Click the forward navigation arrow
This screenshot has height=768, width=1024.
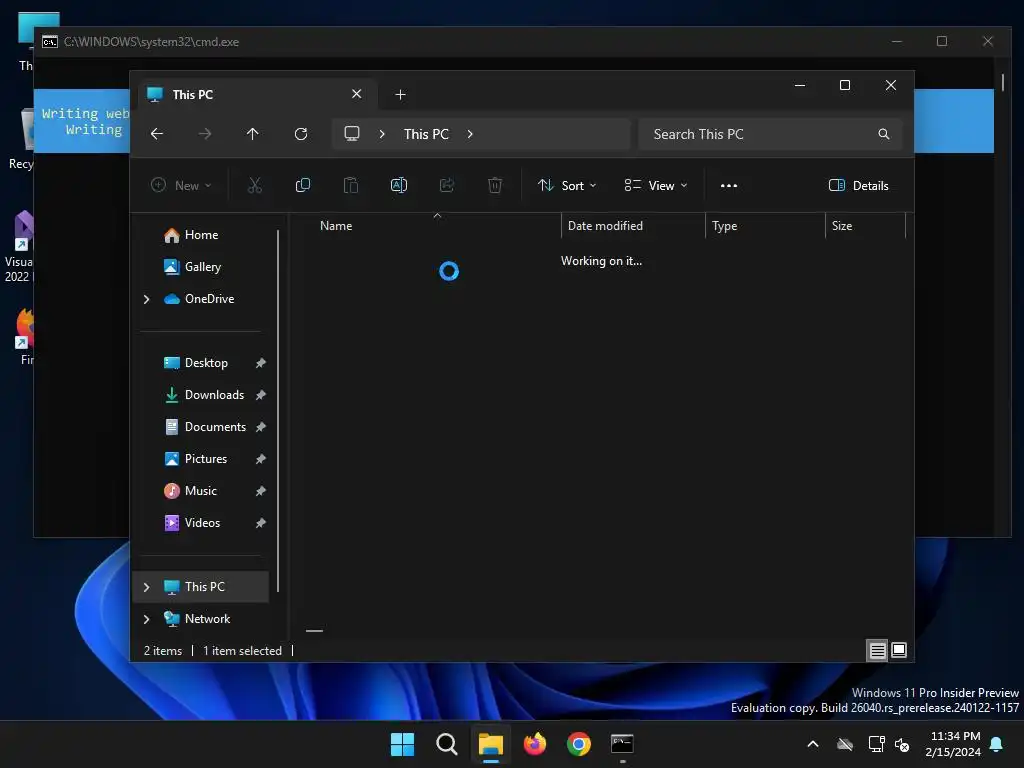204,134
